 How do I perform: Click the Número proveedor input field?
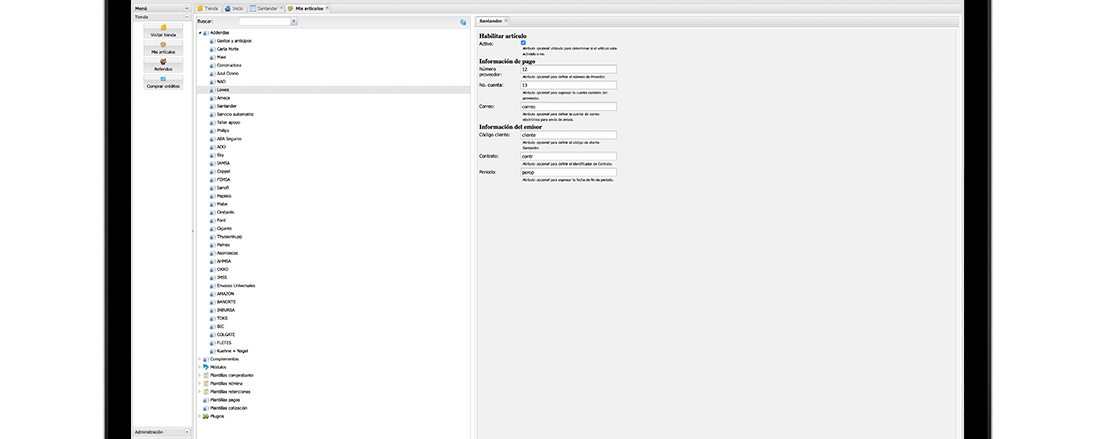point(568,69)
